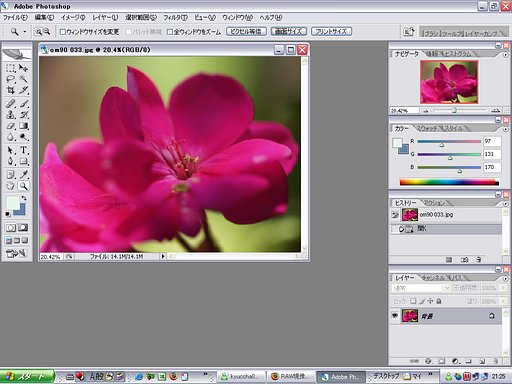Screen dimensions: 512x384
Task: Click the Windows スタート button
Action: pyautogui.click(x=27, y=376)
